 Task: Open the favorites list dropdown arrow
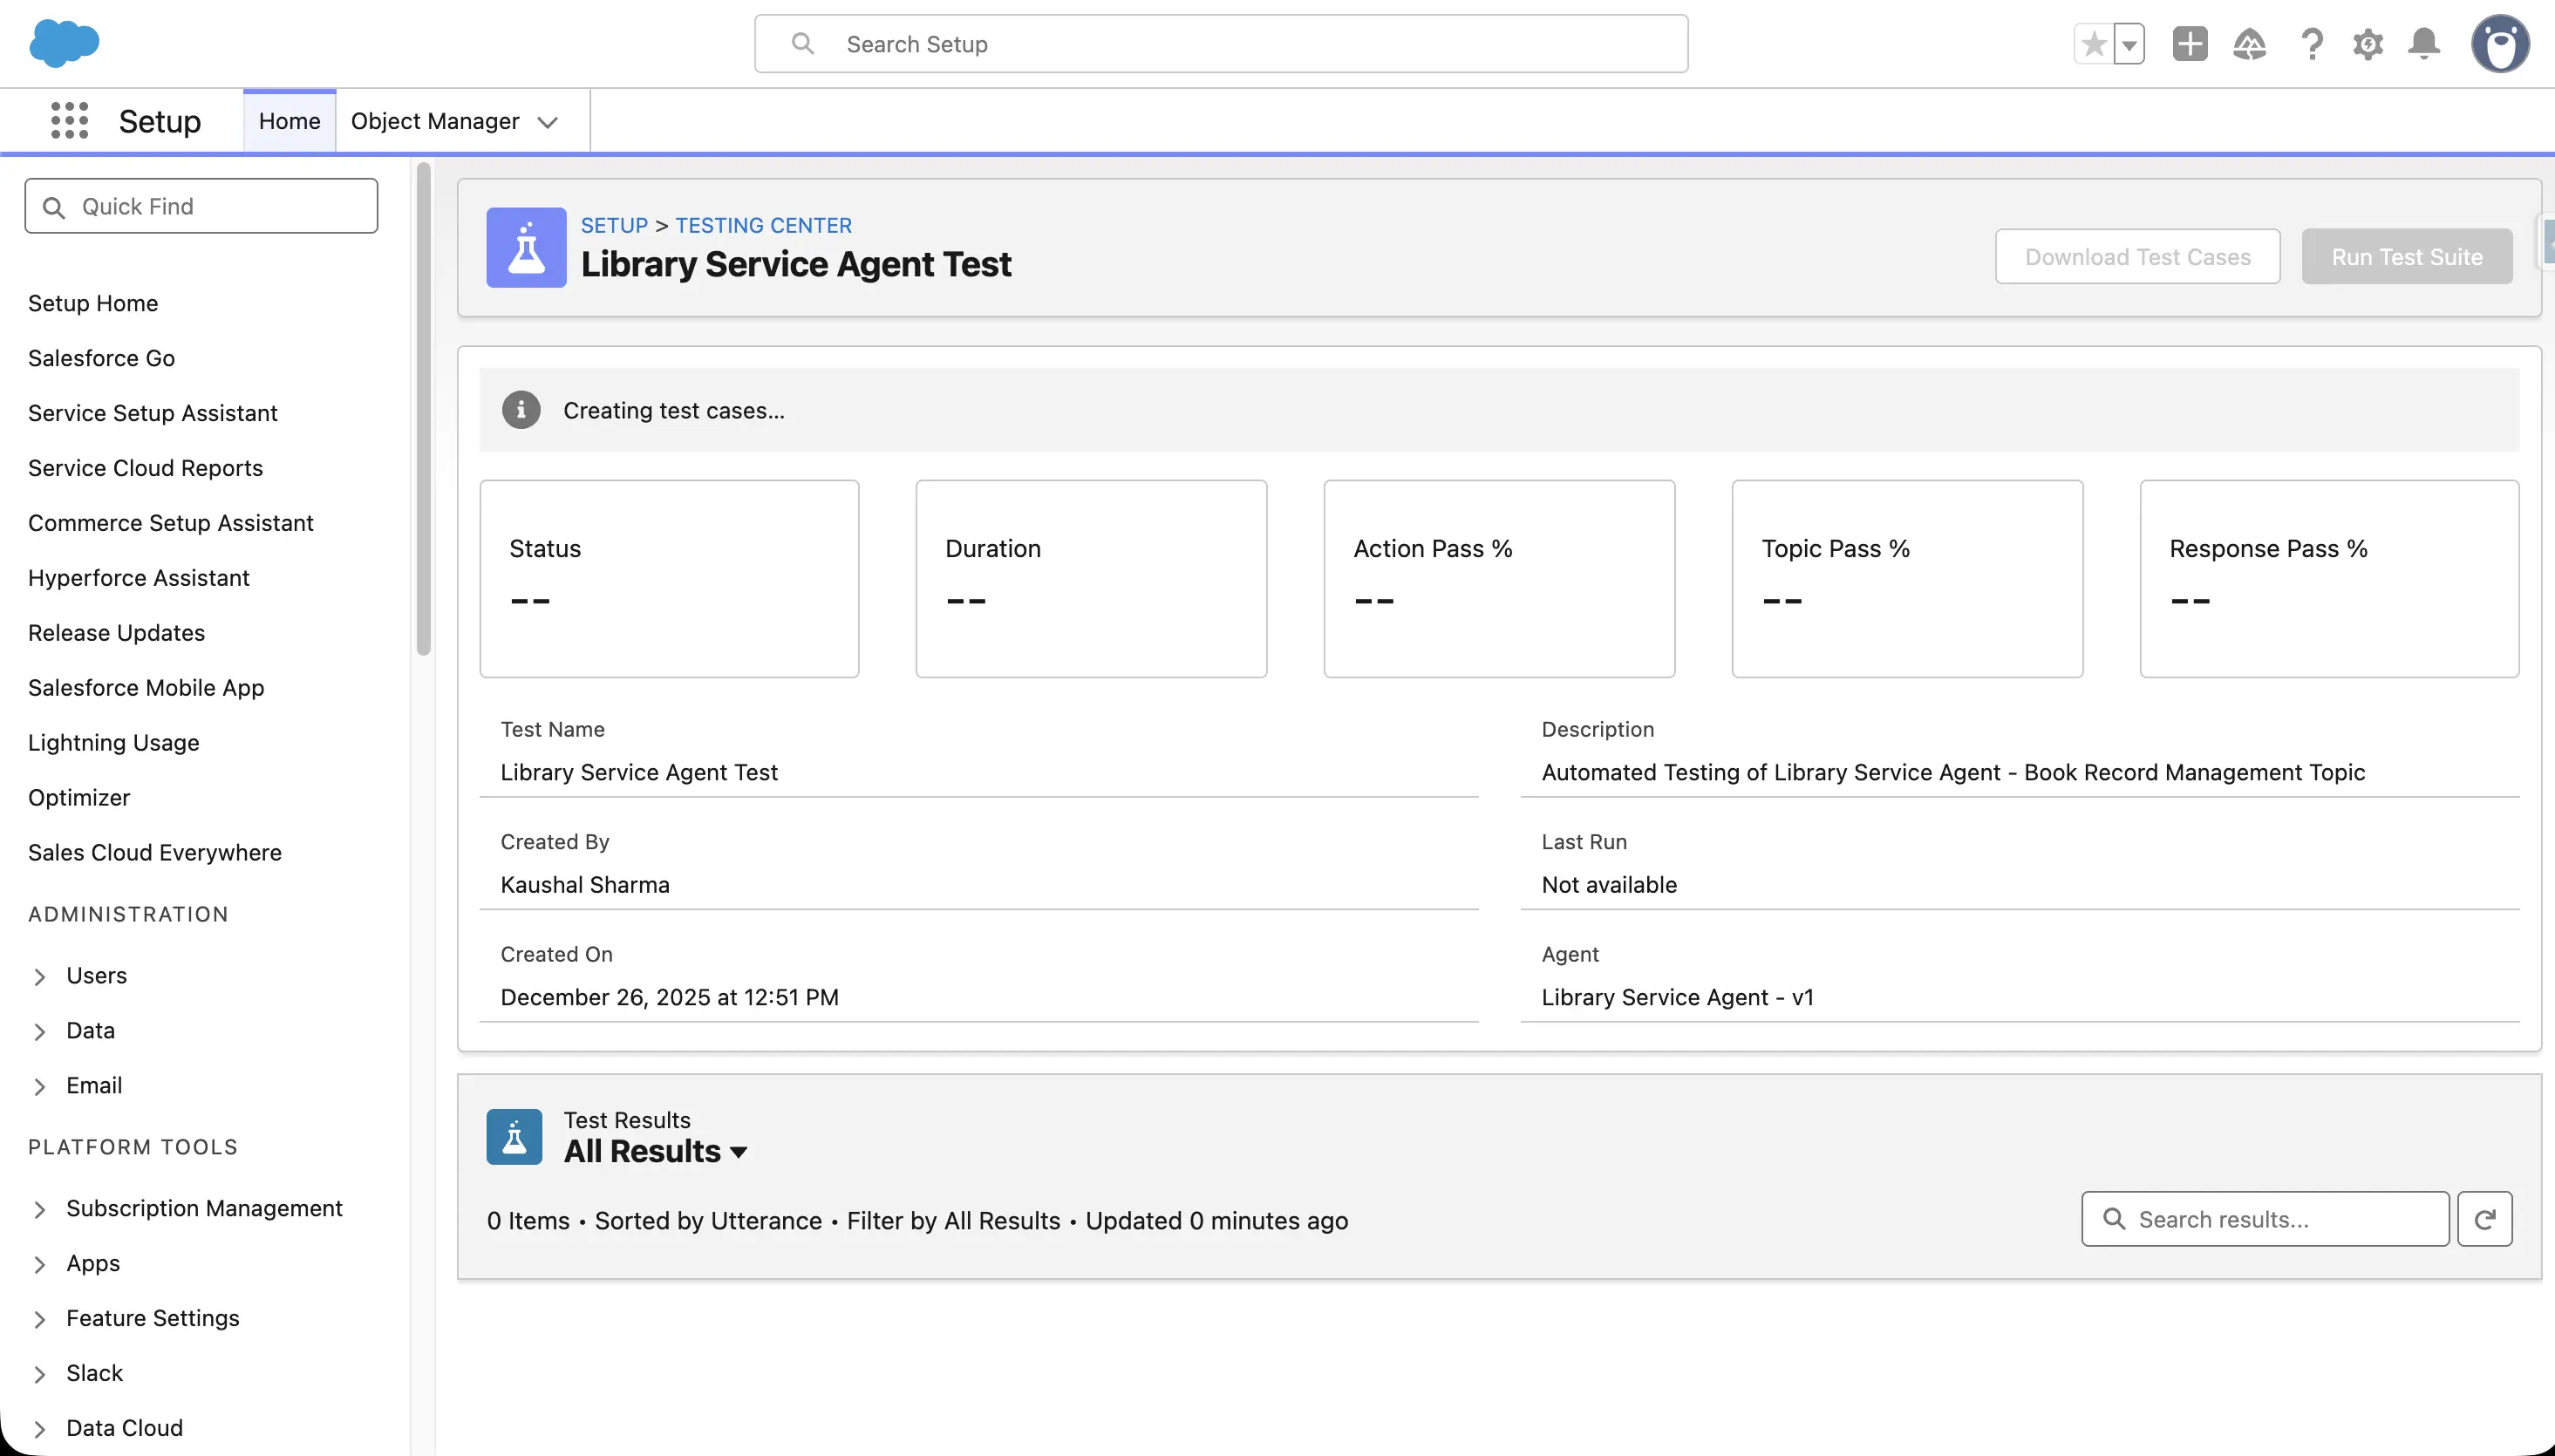tap(2129, 44)
